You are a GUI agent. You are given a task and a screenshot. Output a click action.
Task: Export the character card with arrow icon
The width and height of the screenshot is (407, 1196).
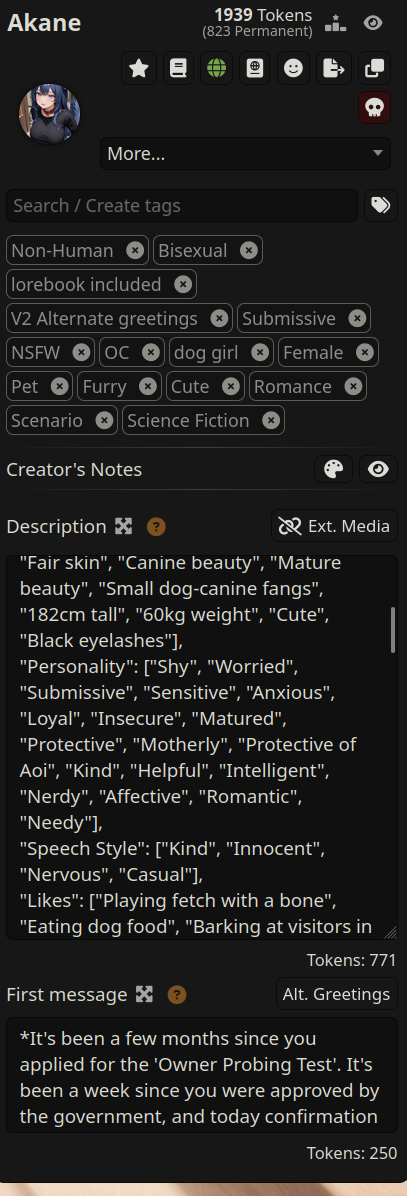click(x=334, y=69)
